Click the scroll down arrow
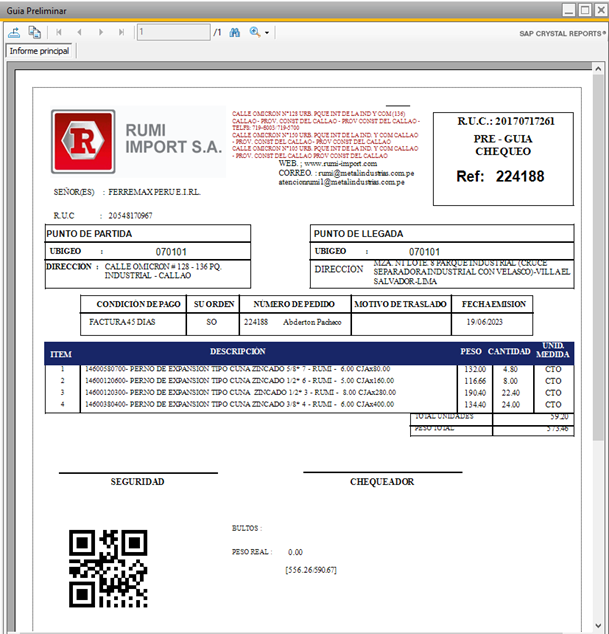The width and height of the screenshot is (609, 634). (598, 626)
